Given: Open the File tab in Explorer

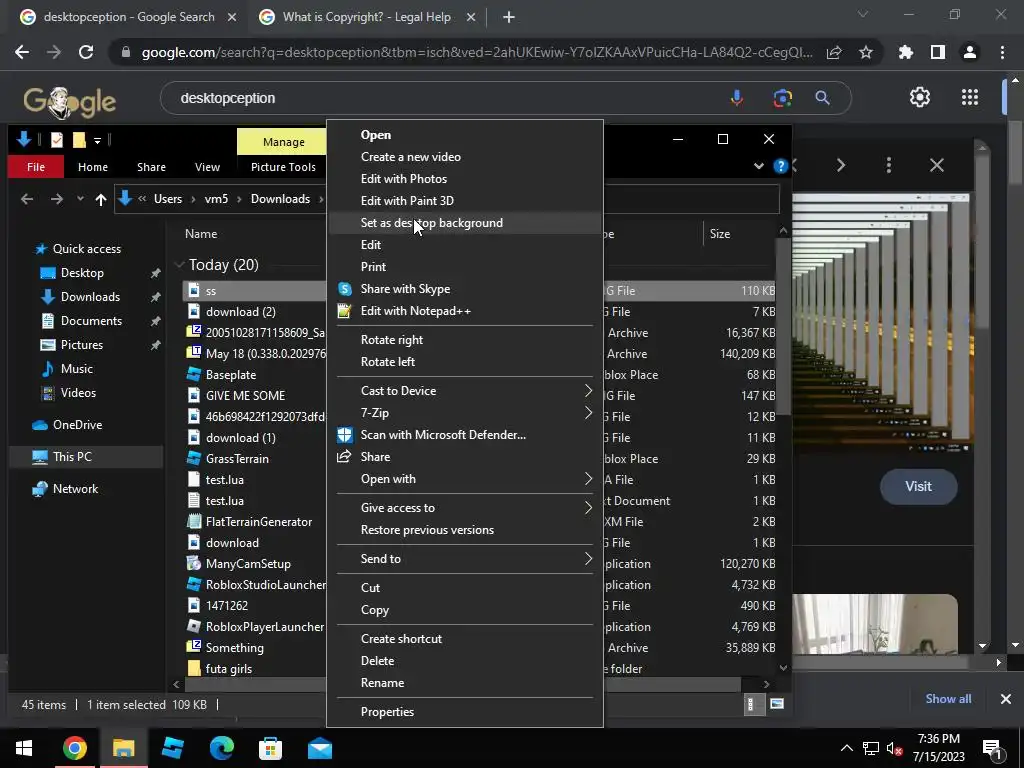Looking at the screenshot, I should pyautogui.click(x=36, y=167).
